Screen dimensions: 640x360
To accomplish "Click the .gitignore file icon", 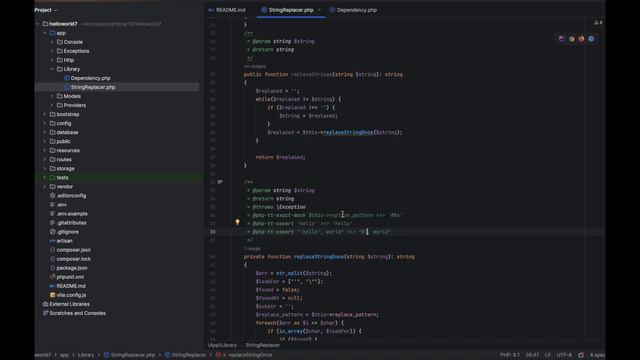I will click(x=52, y=231).
